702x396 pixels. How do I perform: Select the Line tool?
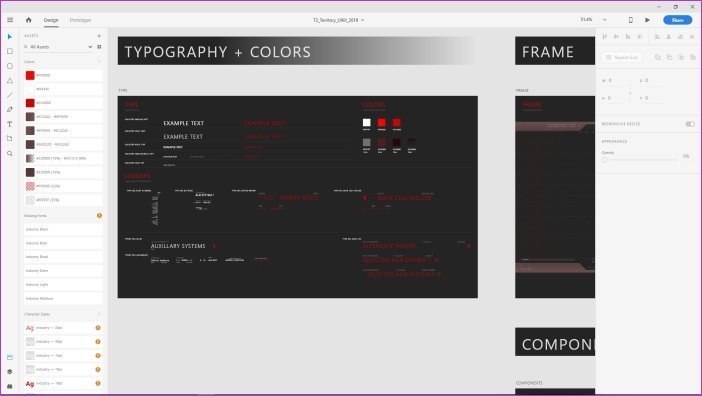pos(10,95)
